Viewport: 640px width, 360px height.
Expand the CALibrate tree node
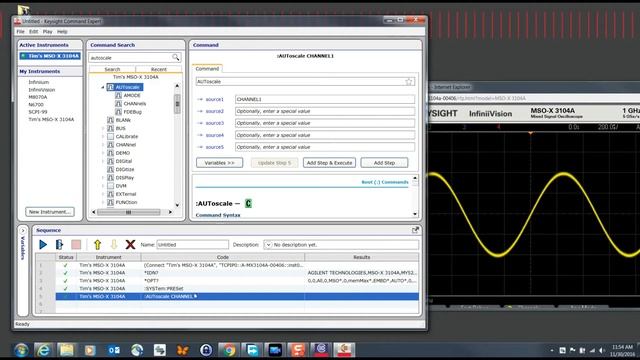(x=102, y=136)
